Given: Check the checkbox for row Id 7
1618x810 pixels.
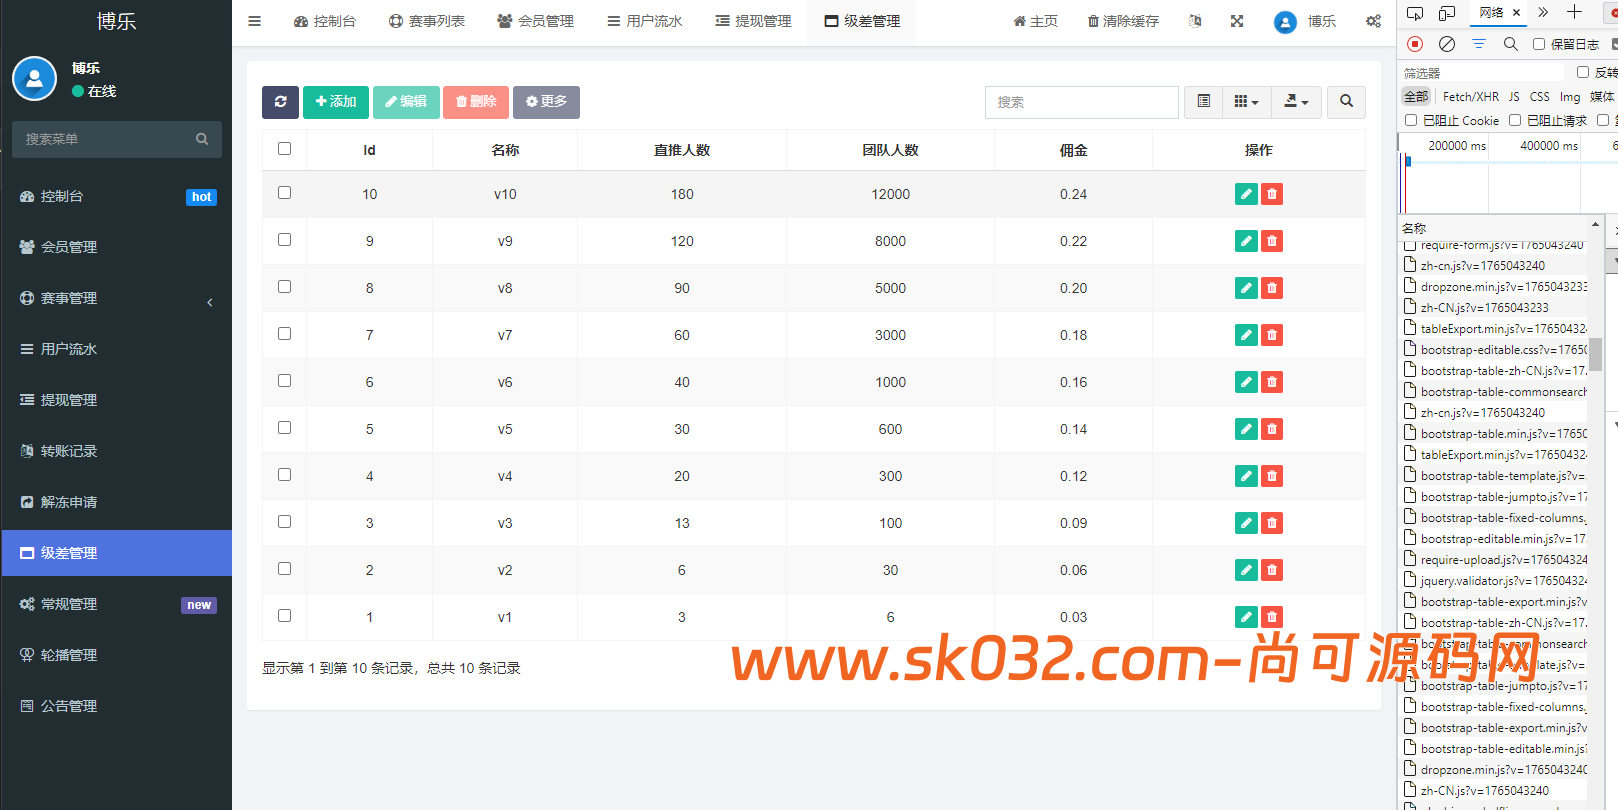Looking at the screenshot, I should 285,334.
